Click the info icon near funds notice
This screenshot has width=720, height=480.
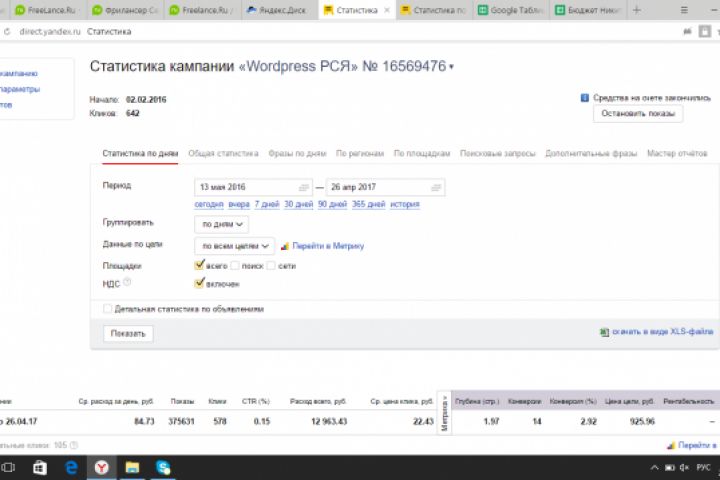click(585, 98)
